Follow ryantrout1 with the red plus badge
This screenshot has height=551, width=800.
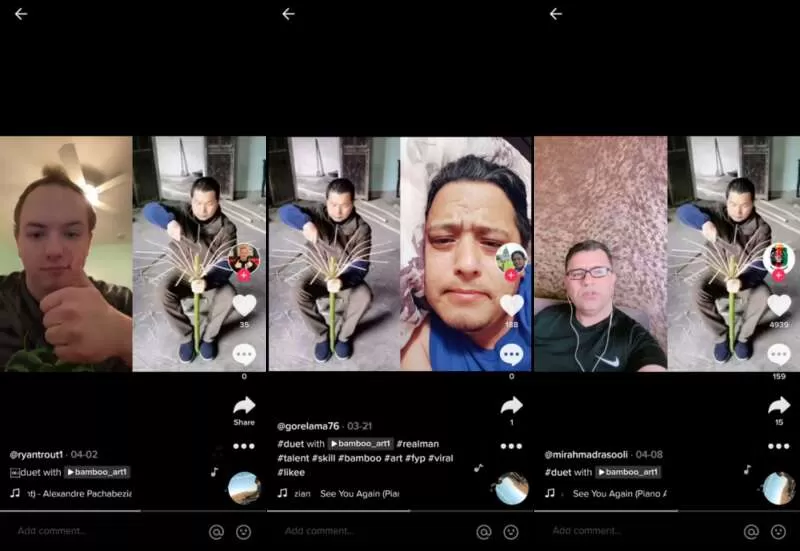pyautogui.click(x=244, y=276)
